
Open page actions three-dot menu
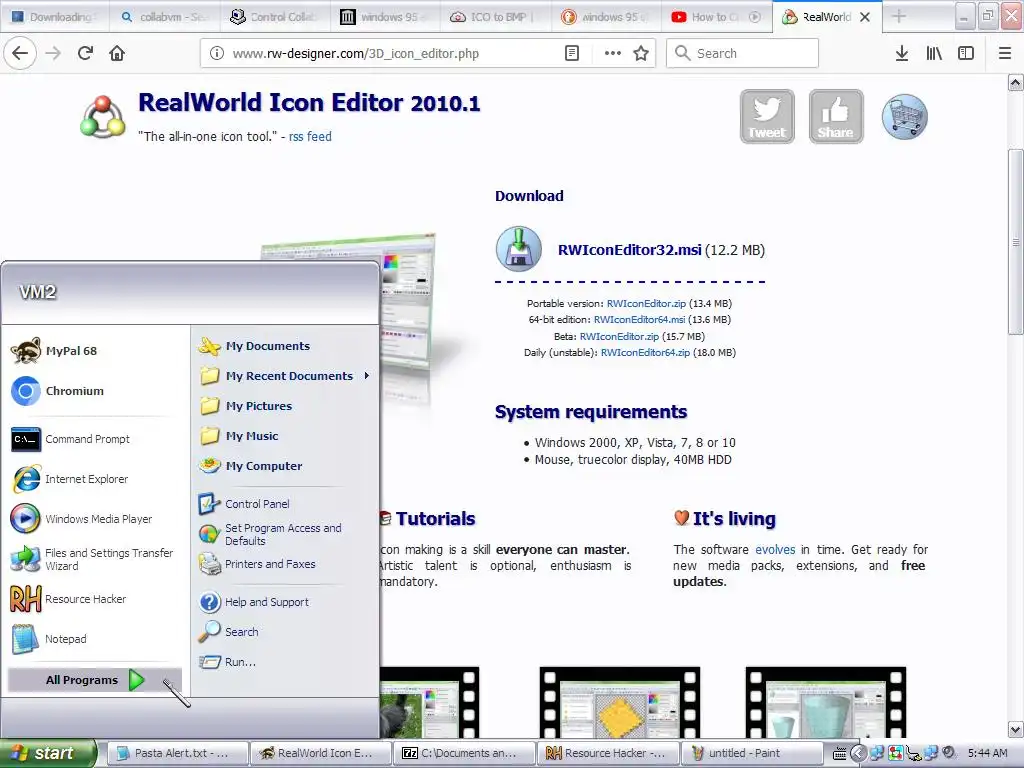[613, 54]
